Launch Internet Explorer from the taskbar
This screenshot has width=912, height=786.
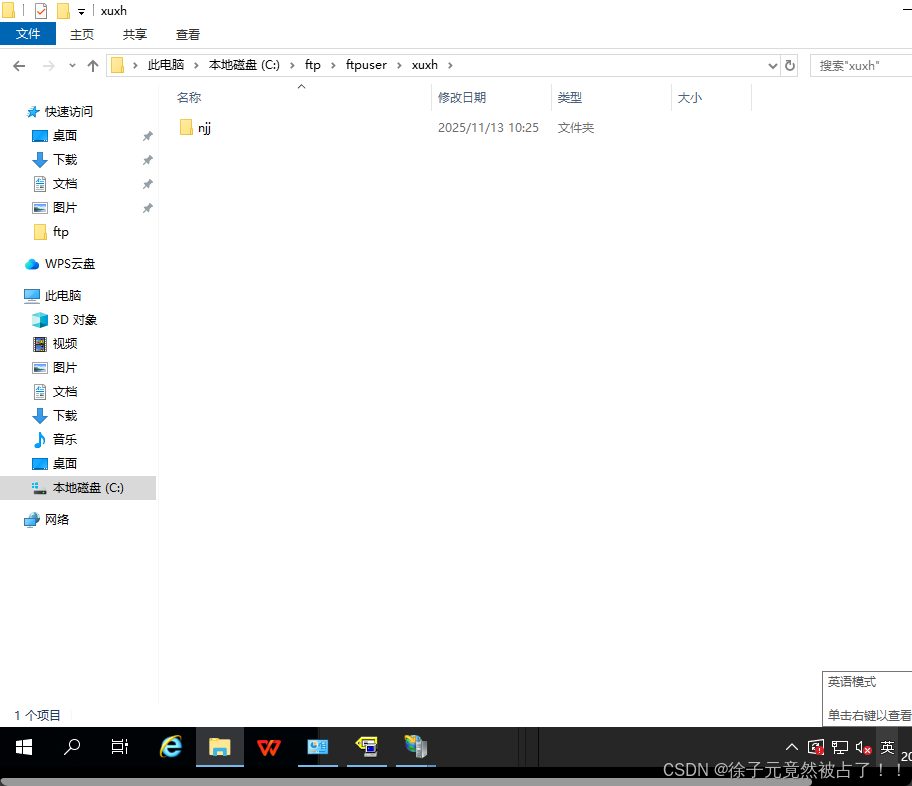[x=170, y=747]
